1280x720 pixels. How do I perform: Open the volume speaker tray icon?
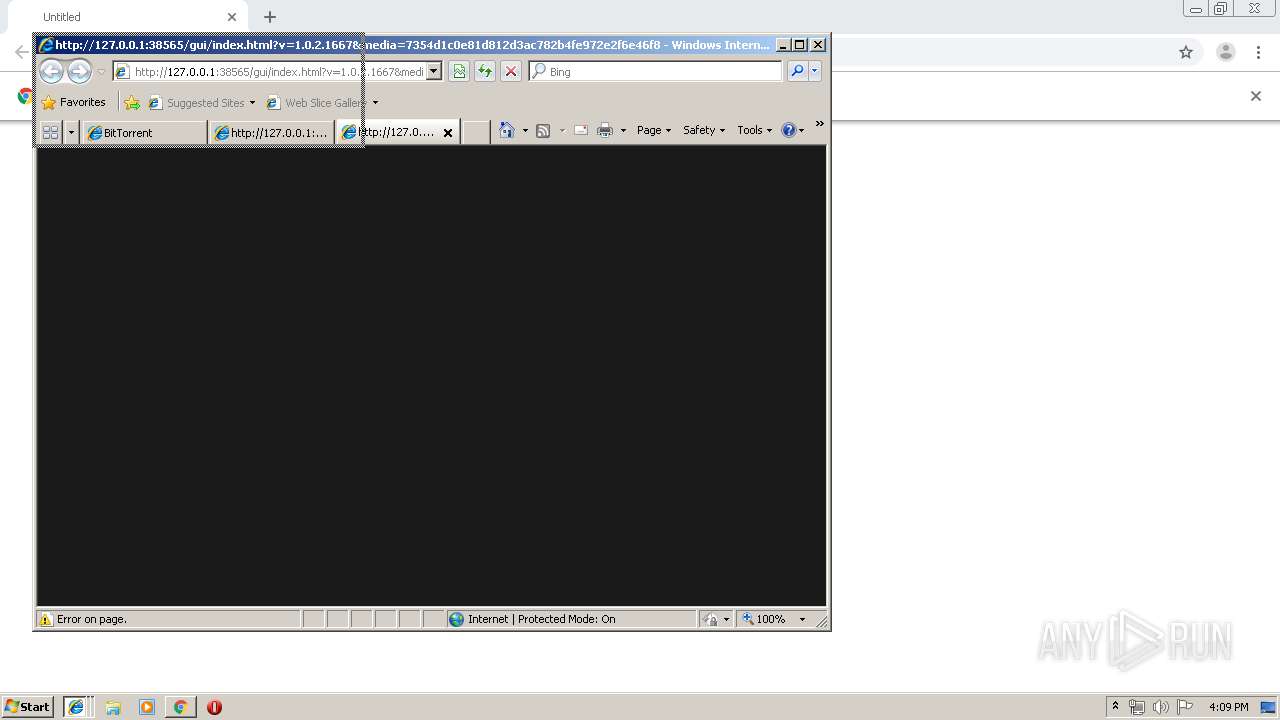pyautogui.click(x=1161, y=707)
